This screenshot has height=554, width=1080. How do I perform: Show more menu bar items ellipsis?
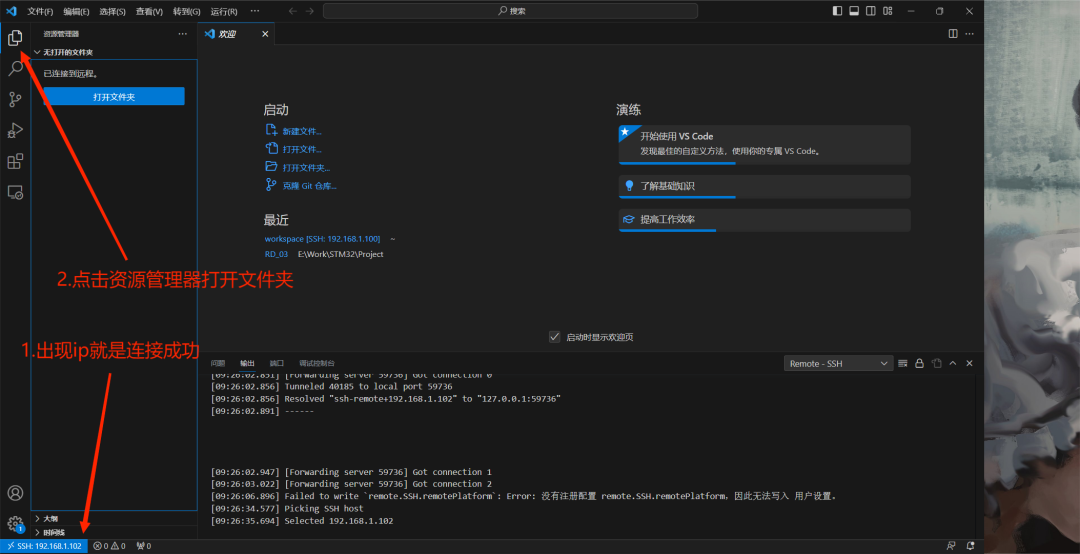(255, 12)
